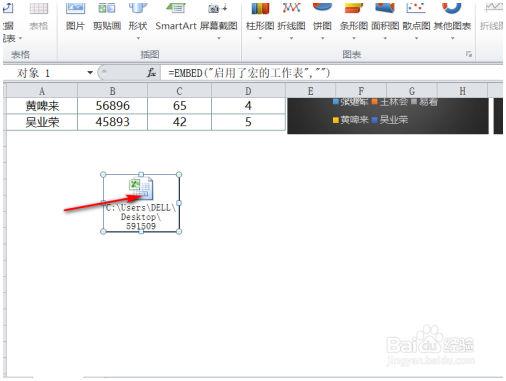
Task: Select cell containing 56896
Action: click(112, 106)
